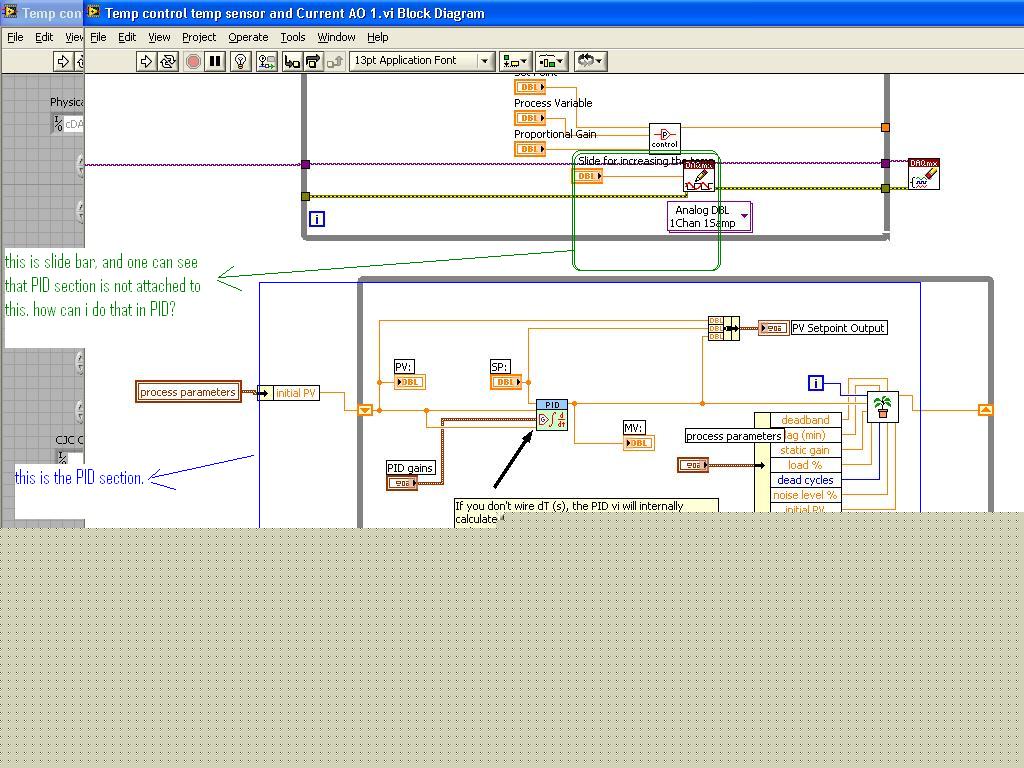The height and width of the screenshot is (768, 1024).
Task: Open the Analog DBL 1Chan 1Samp selector
Action: (709, 216)
